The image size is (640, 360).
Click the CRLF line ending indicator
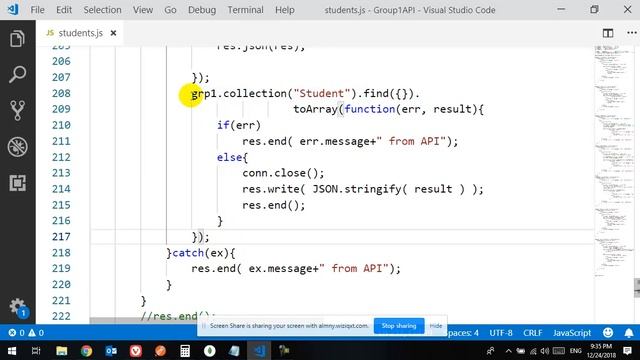(x=533, y=333)
